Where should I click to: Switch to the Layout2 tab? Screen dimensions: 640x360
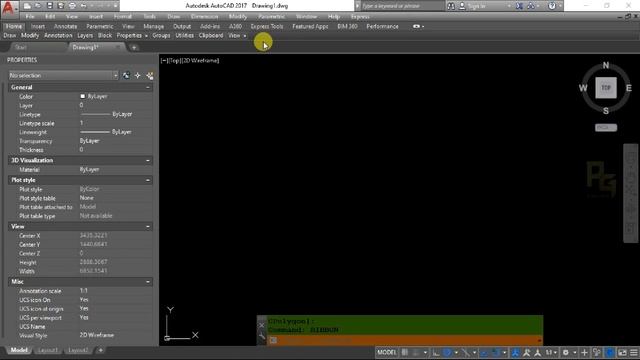click(78, 350)
